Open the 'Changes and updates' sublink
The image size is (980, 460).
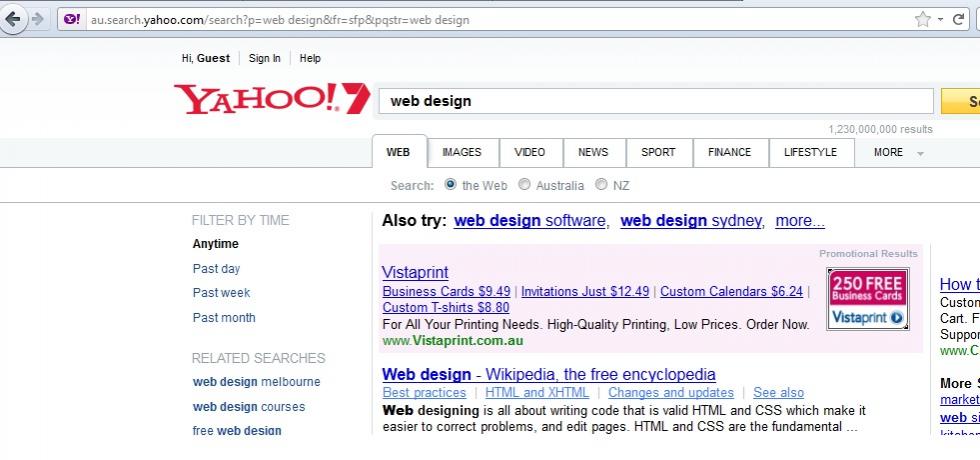pos(671,392)
